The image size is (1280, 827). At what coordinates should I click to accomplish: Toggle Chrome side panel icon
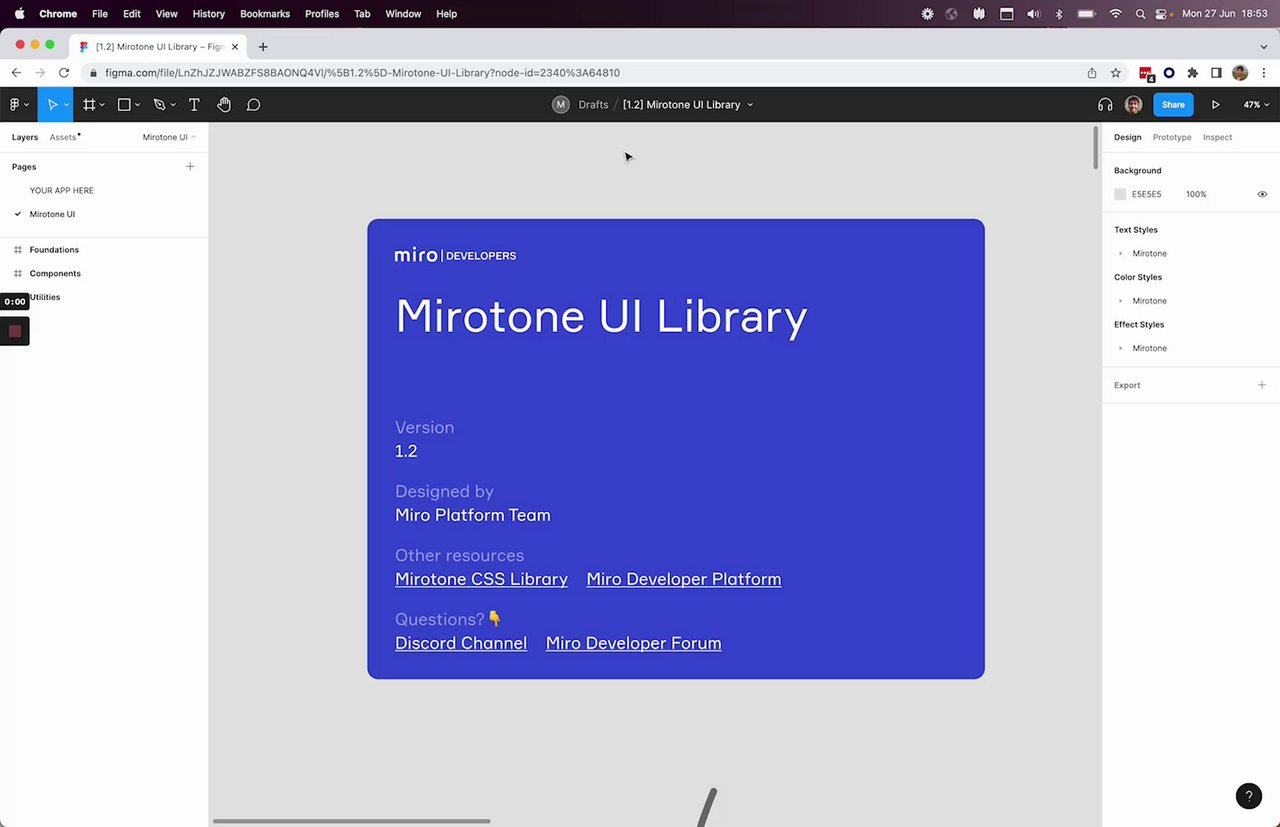1216,73
